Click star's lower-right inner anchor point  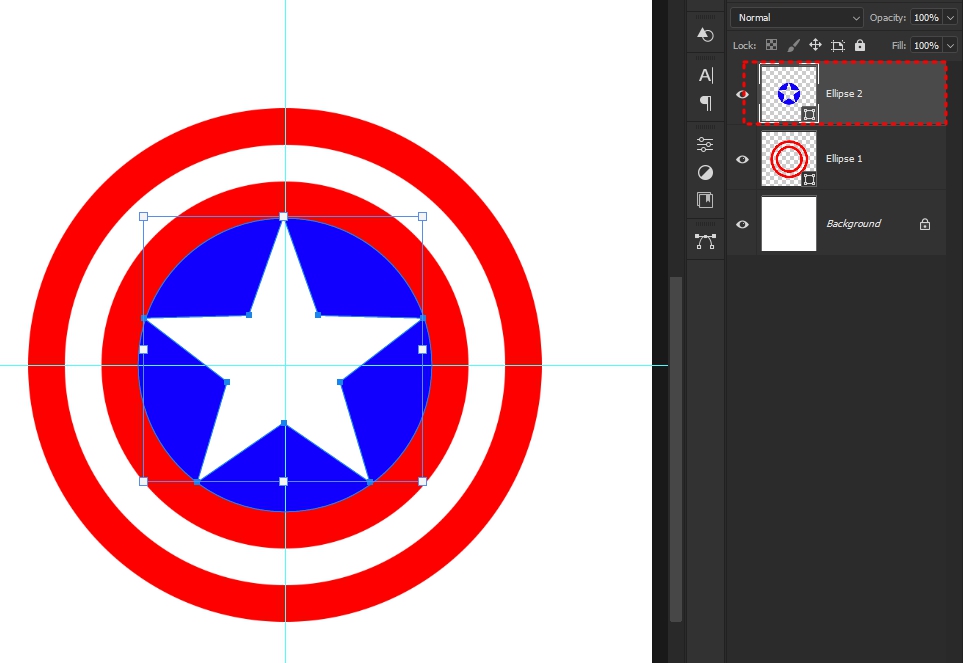340,382
